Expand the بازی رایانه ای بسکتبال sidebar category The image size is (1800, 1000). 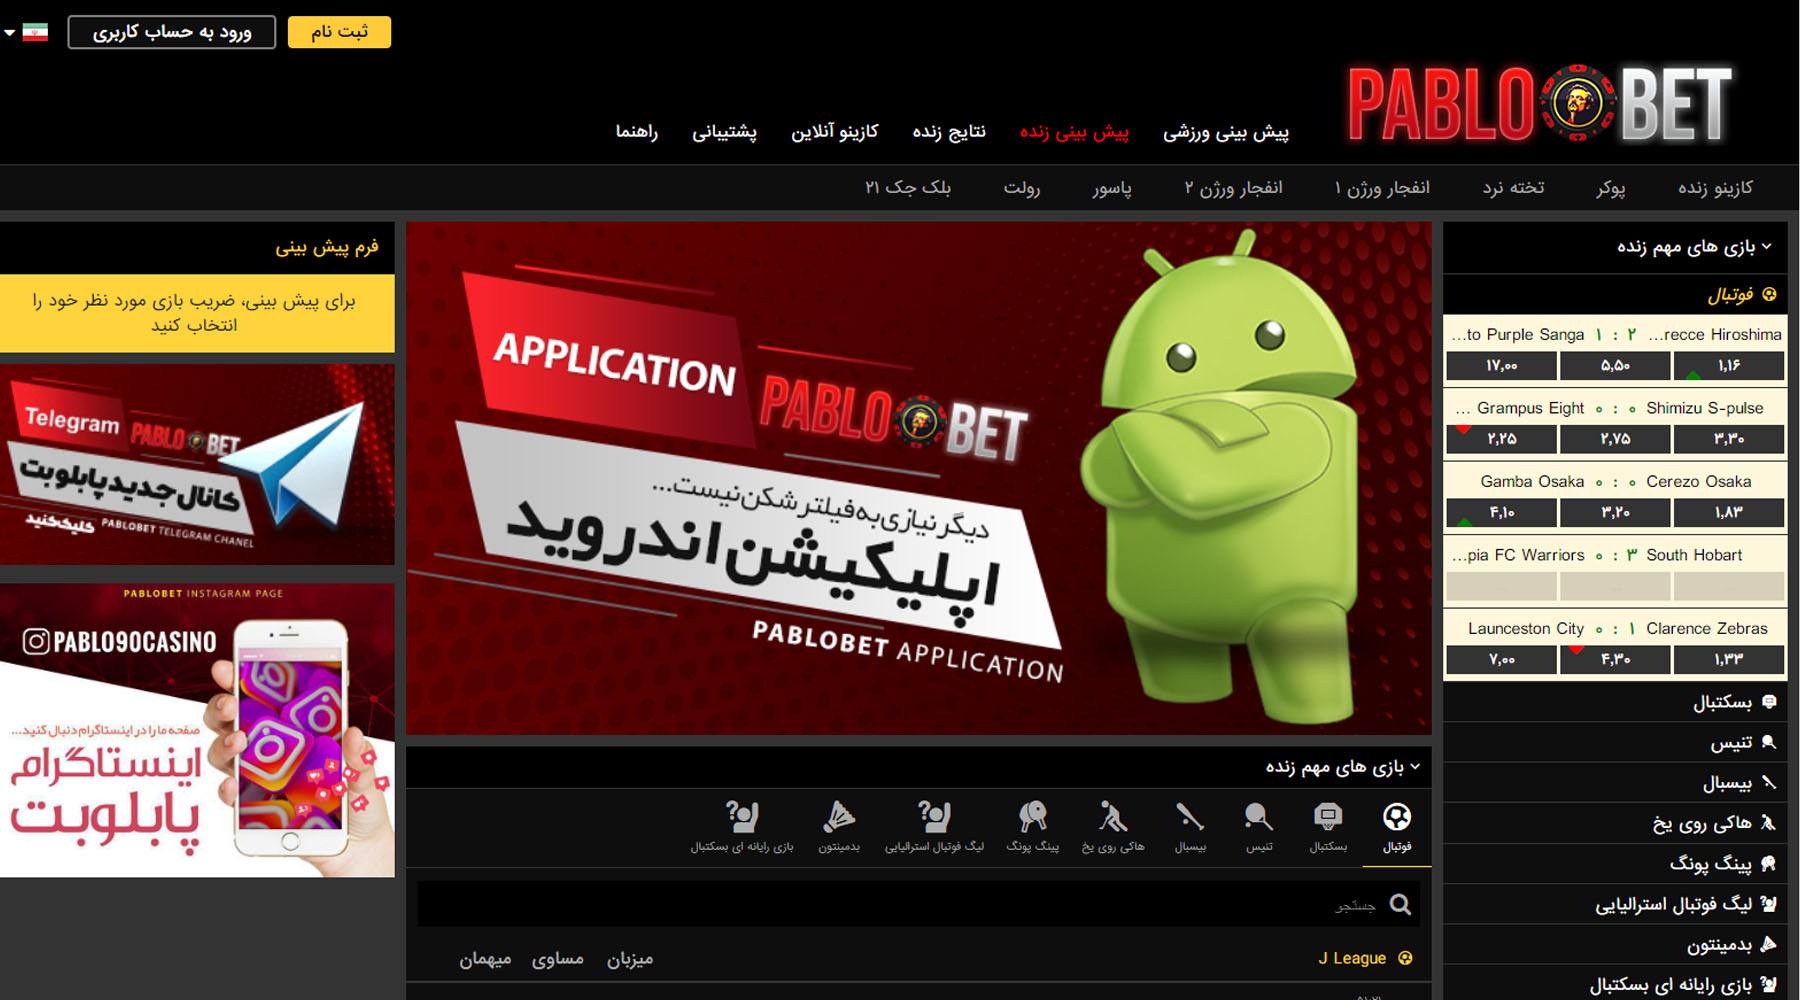tap(1615, 984)
